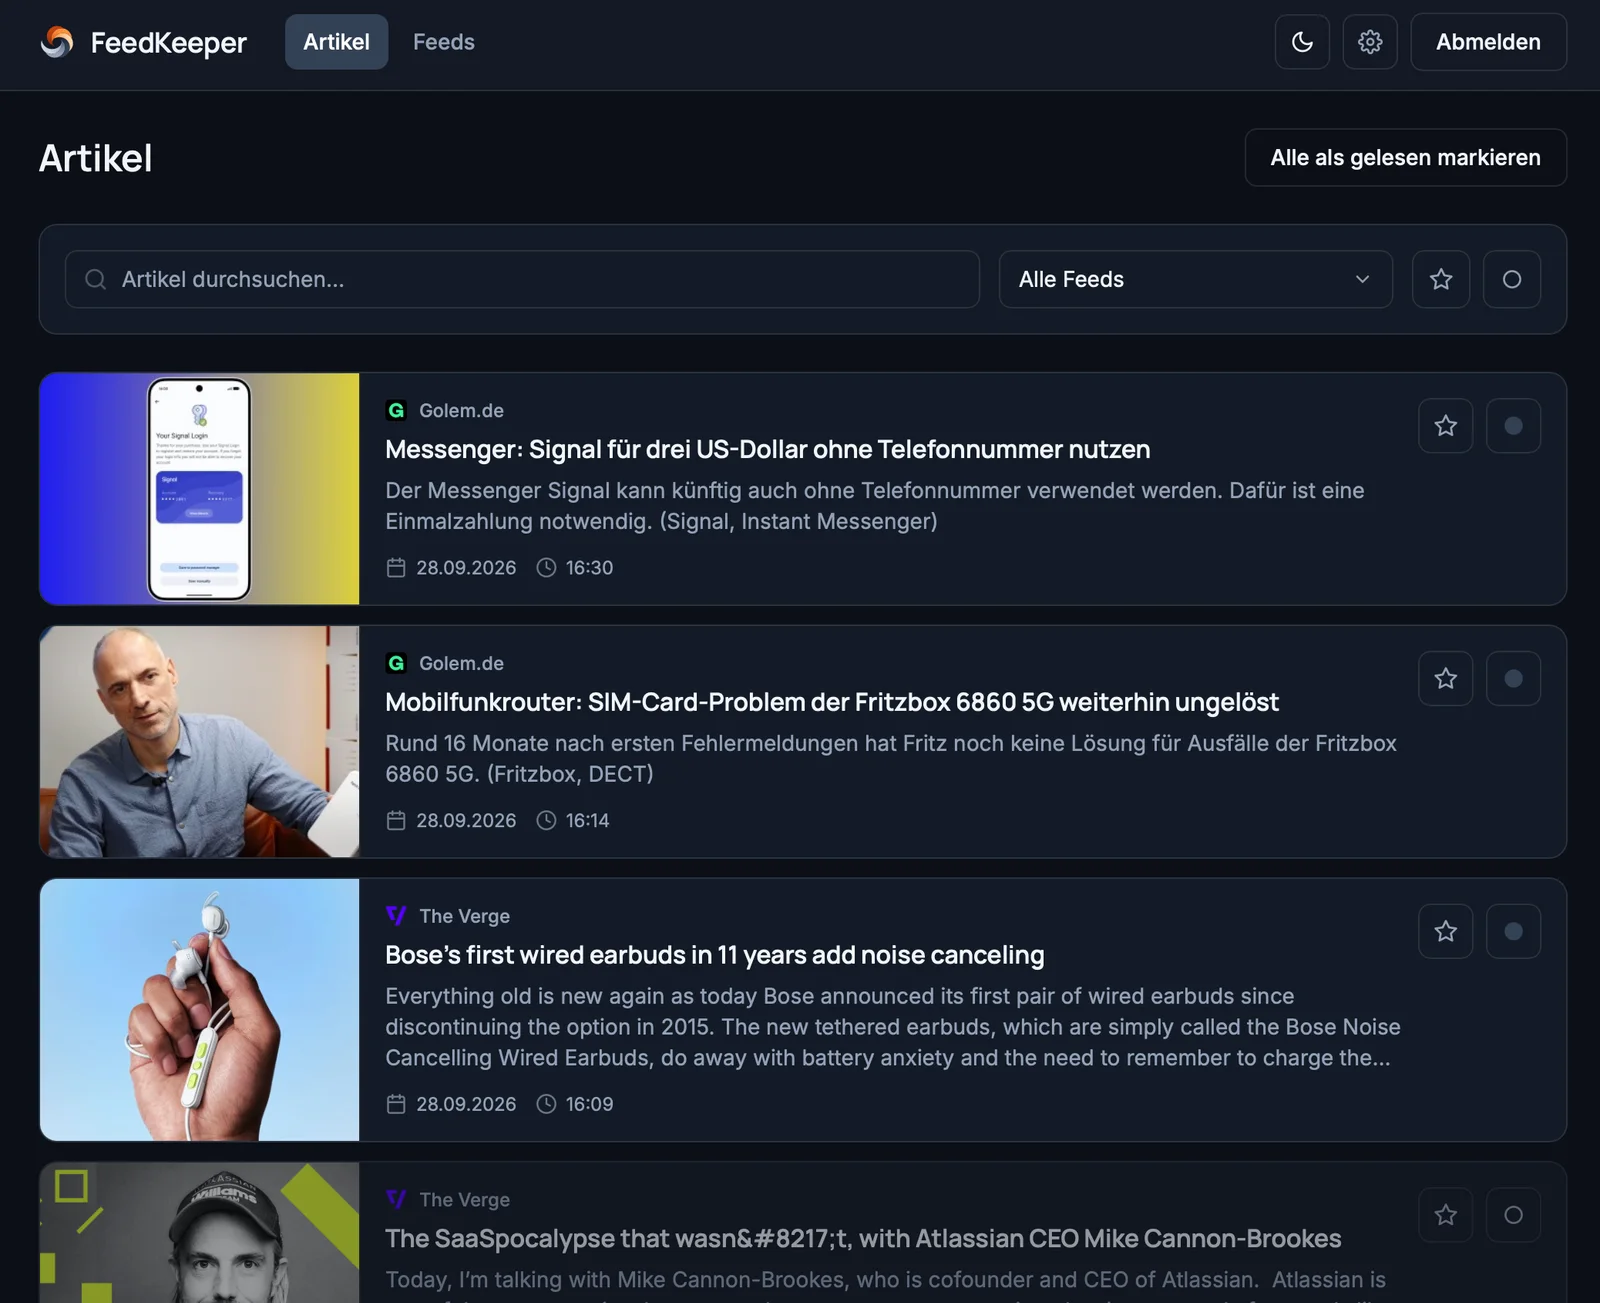Click the time 16:30
The width and height of the screenshot is (1600, 1303).
589,568
